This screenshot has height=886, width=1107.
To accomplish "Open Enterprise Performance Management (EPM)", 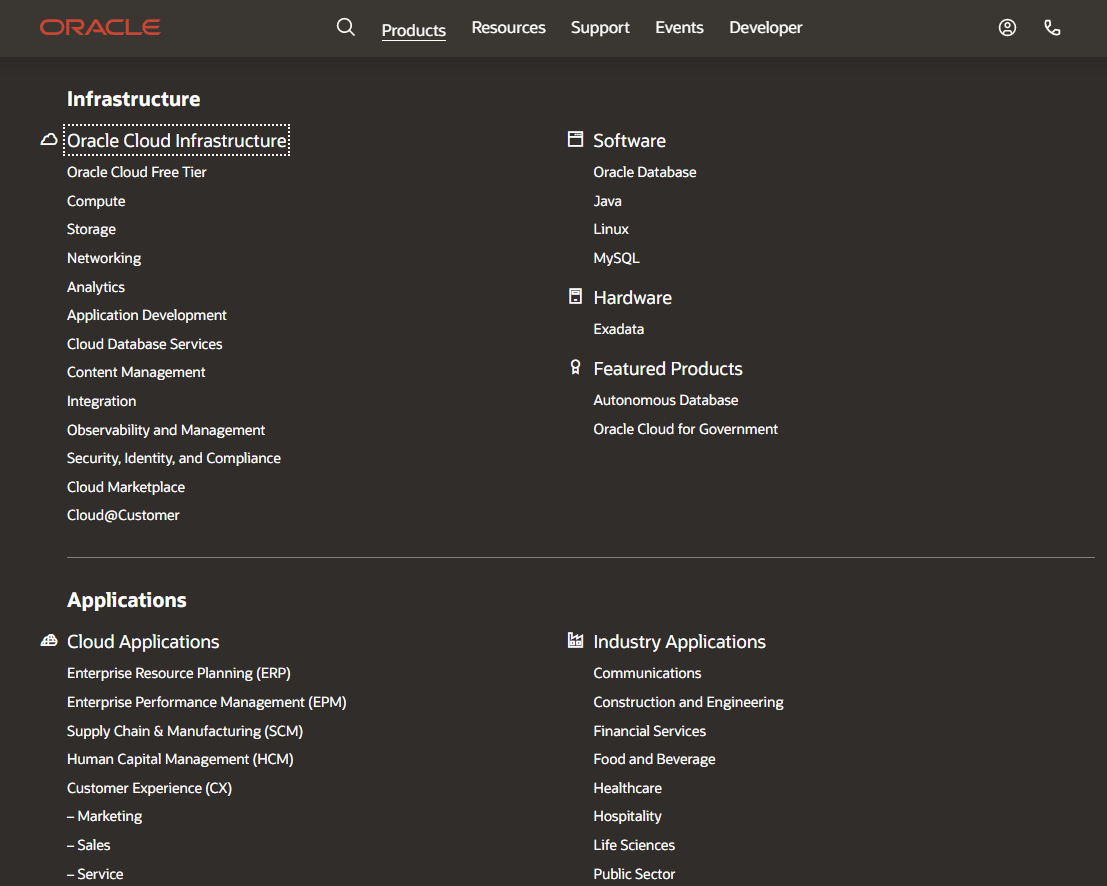I will tap(207, 702).
